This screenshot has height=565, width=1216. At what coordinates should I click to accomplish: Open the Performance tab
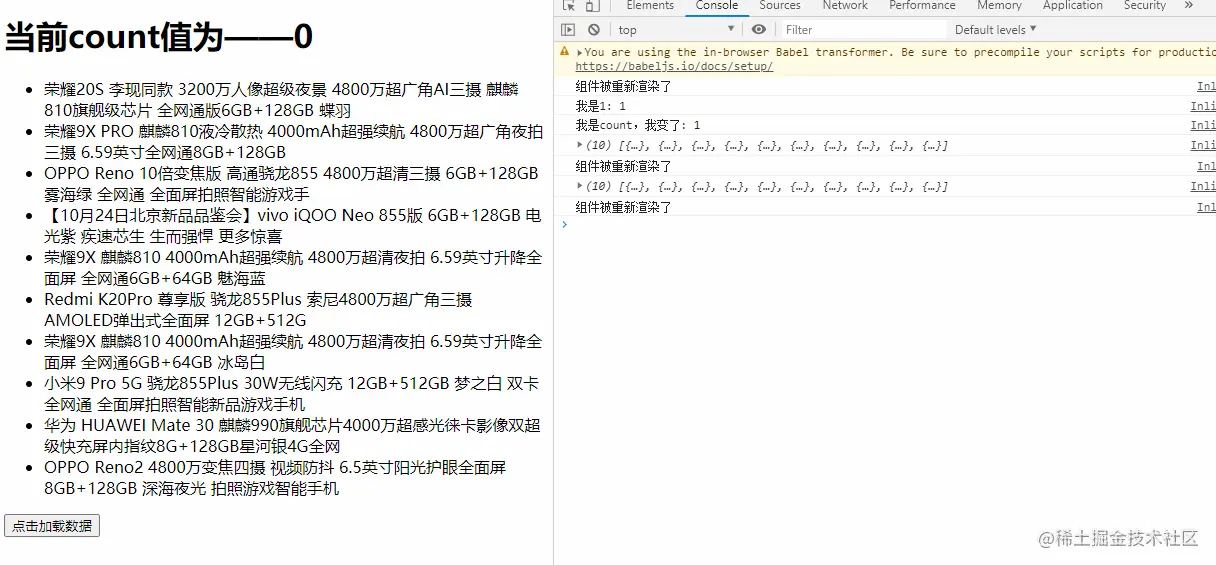point(922,6)
